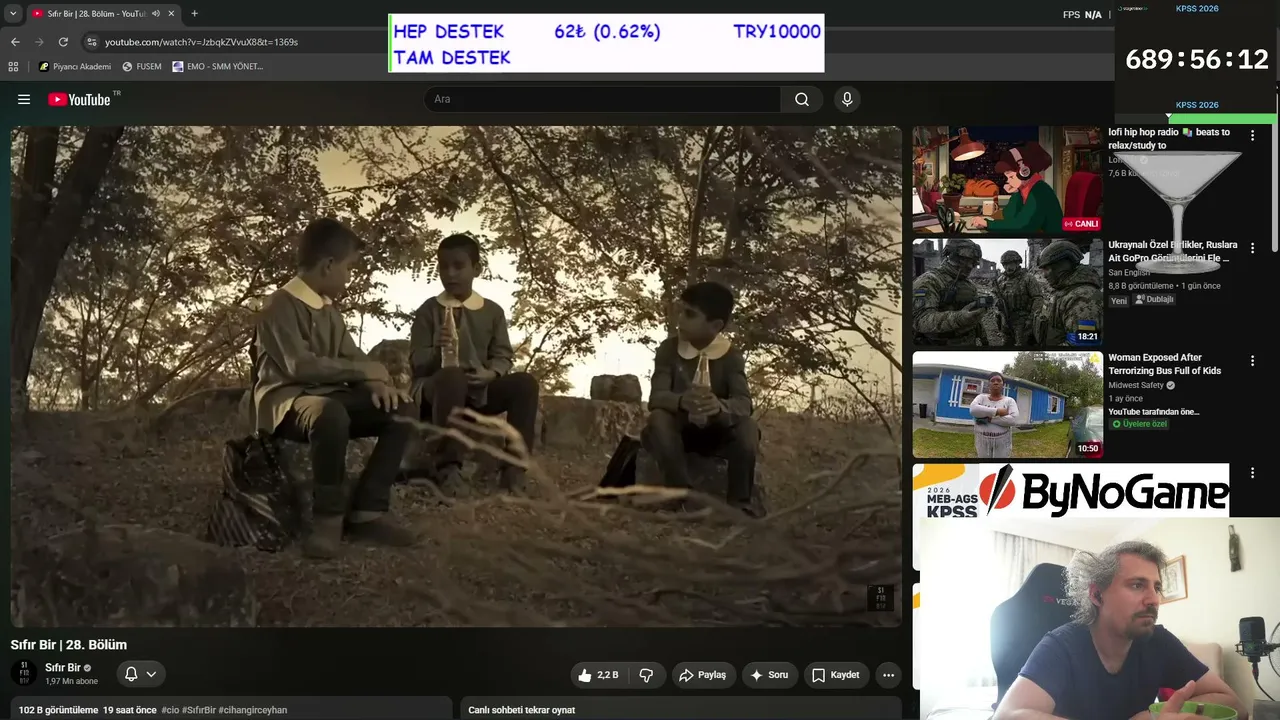Click the 689:56:12 countdown timer
1280x720 pixels.
(x=1197, y=60)
